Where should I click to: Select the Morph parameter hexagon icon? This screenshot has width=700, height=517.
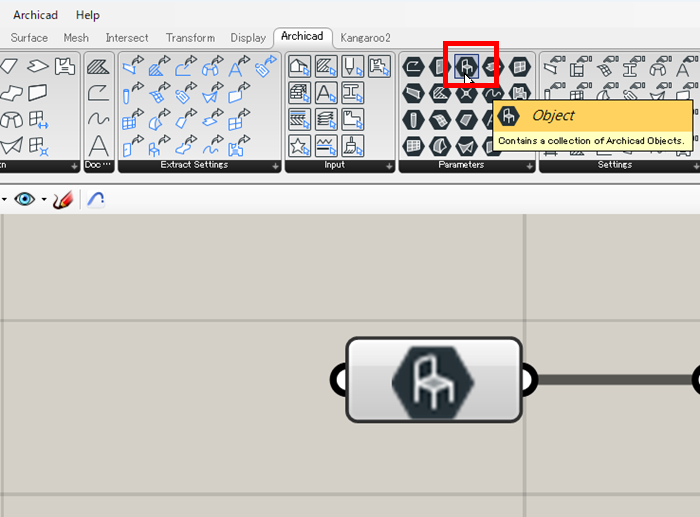(x=467, y=146)
